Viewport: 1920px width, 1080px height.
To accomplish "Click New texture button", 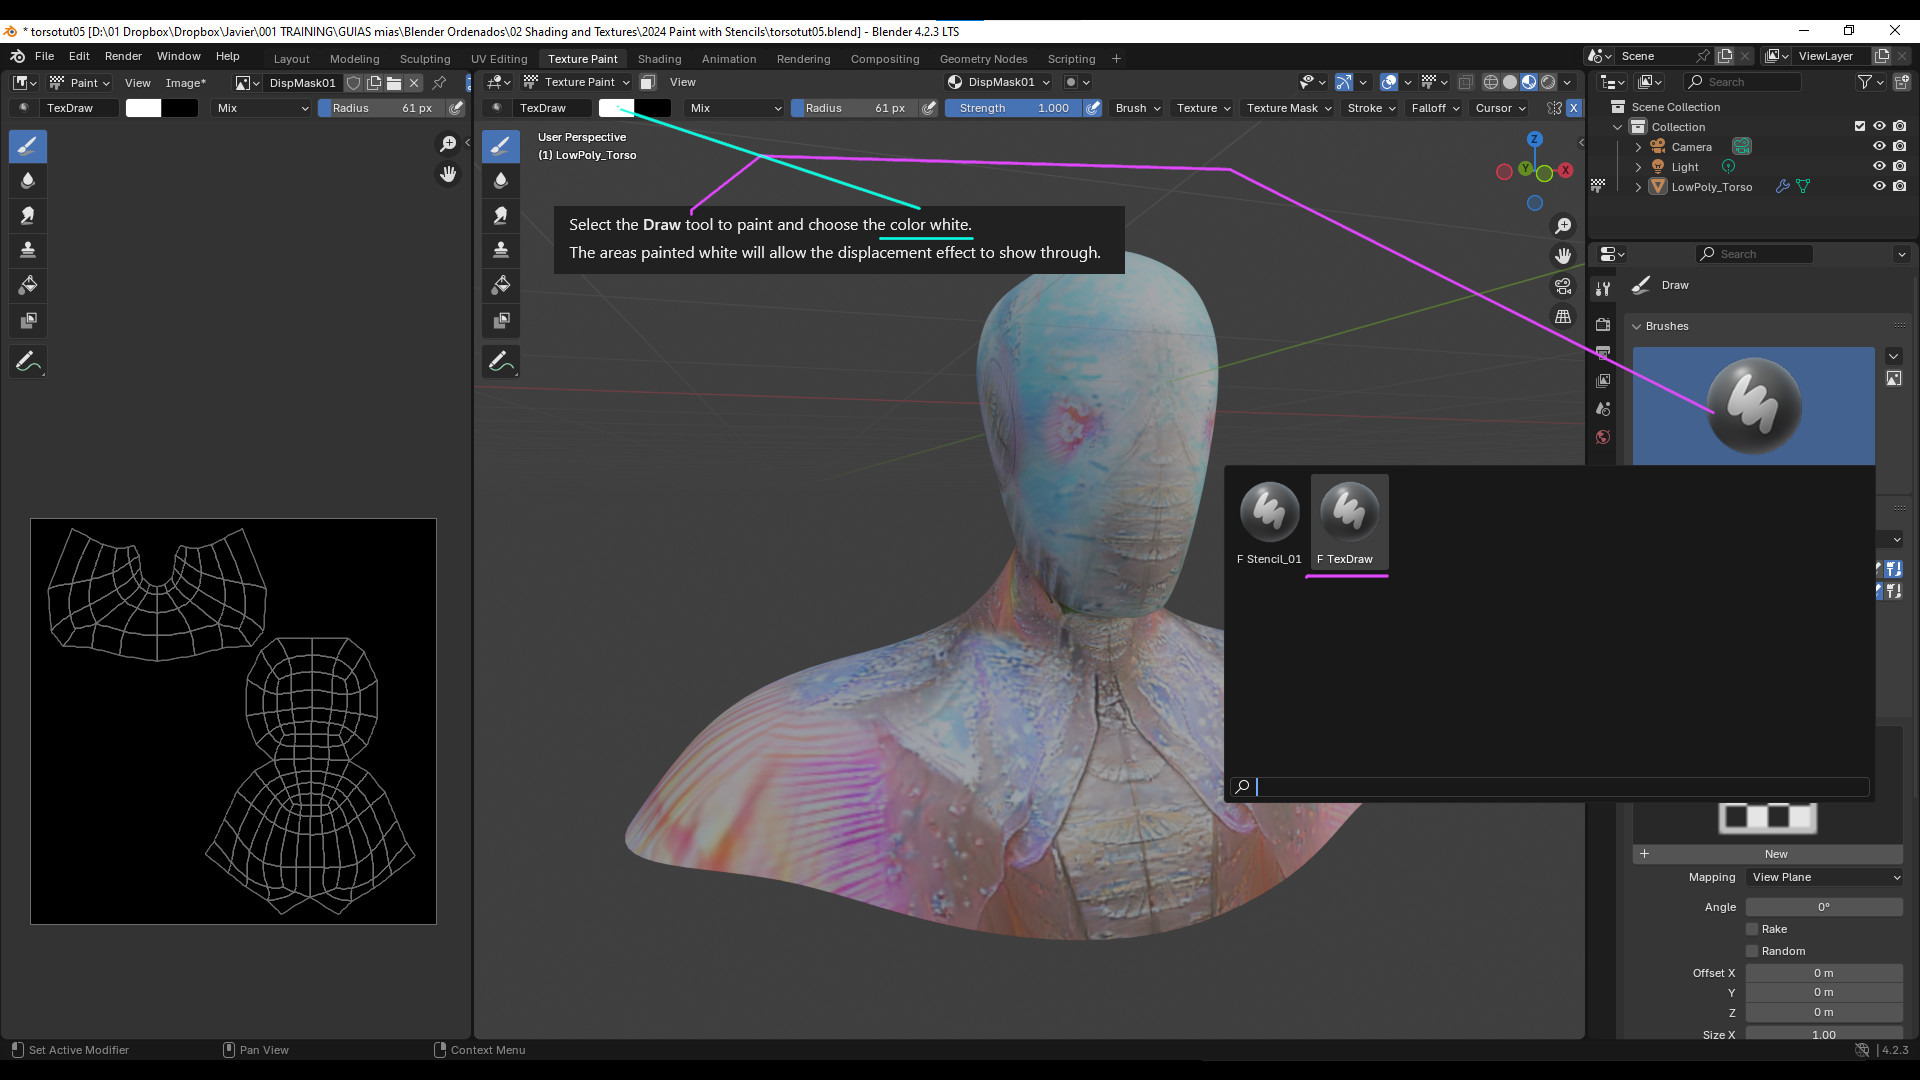I will coord(1776,854).
